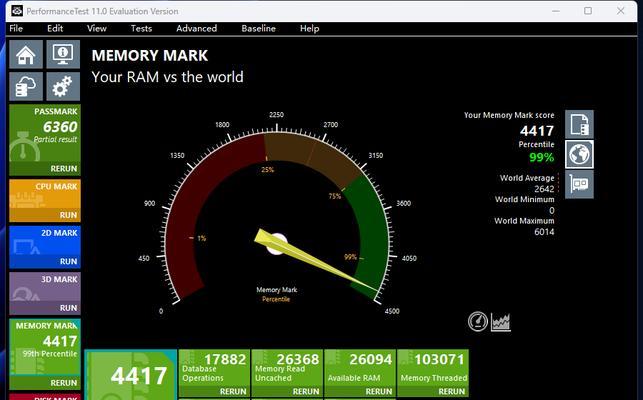The height and width of the screenshot is (400, 643).
Task: Click the save results document icon
Action: tap(579, 124)
